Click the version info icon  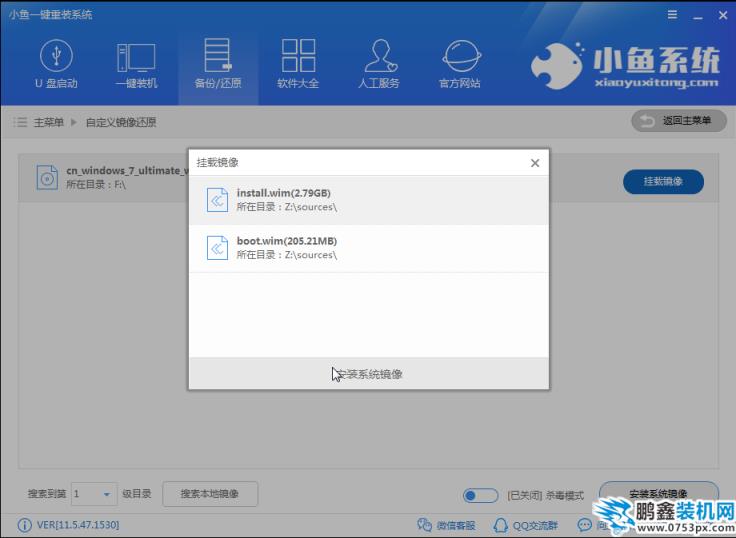24,525
